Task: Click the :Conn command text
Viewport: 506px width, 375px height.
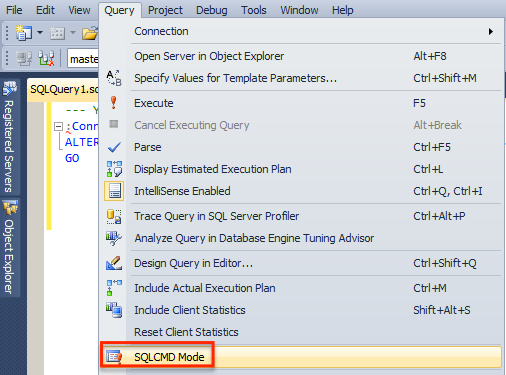Action: (82, 126)
